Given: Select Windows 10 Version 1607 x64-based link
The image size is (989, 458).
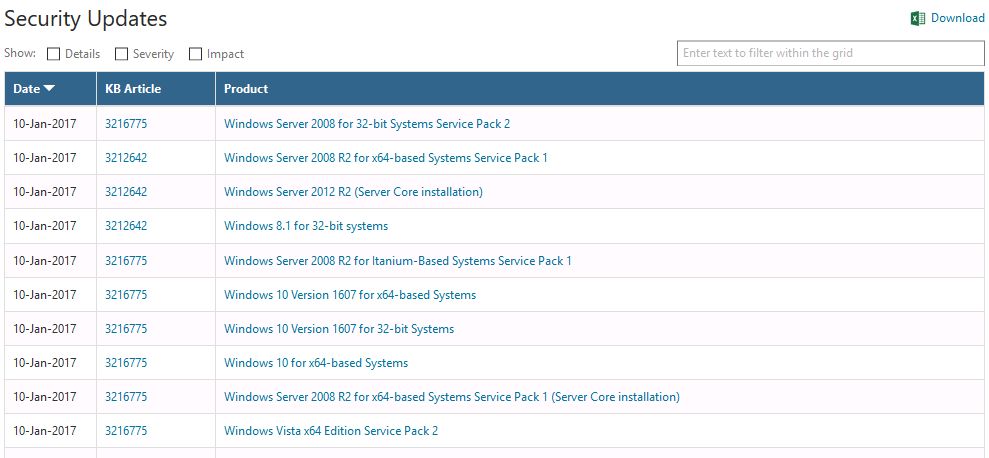Looking at the screenshot, I should point(350,295).
